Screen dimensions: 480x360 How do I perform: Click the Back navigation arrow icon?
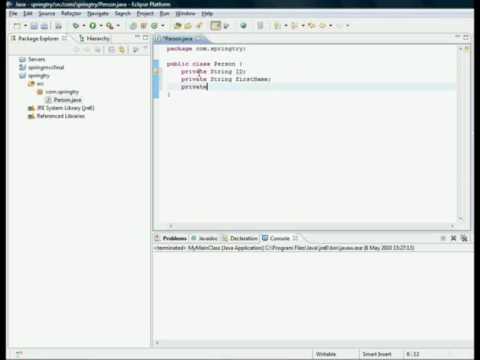click(322, 26)
